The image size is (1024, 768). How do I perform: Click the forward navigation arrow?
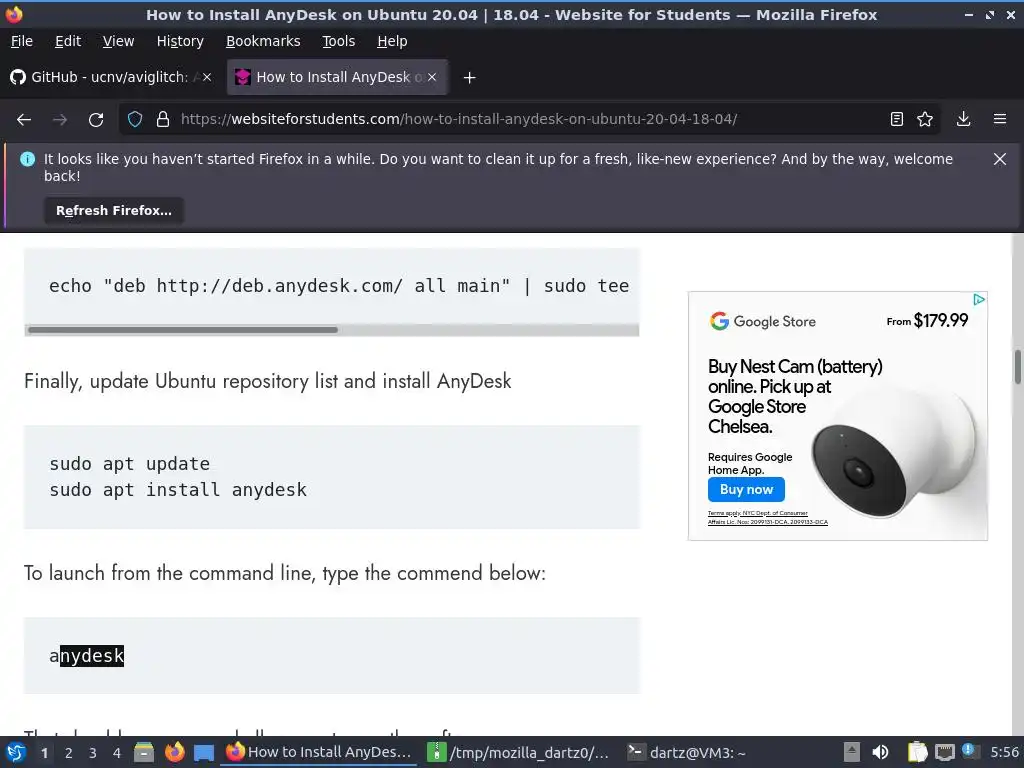60,120
